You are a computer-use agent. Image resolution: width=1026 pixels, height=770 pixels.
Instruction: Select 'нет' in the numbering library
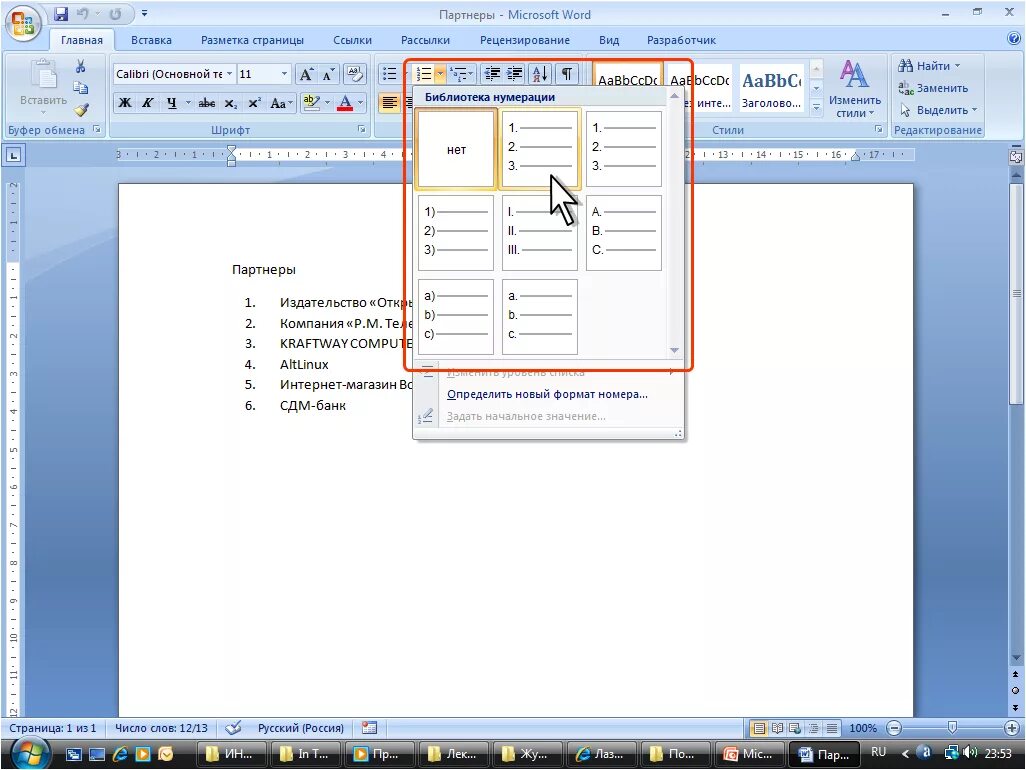click(456, 149)
